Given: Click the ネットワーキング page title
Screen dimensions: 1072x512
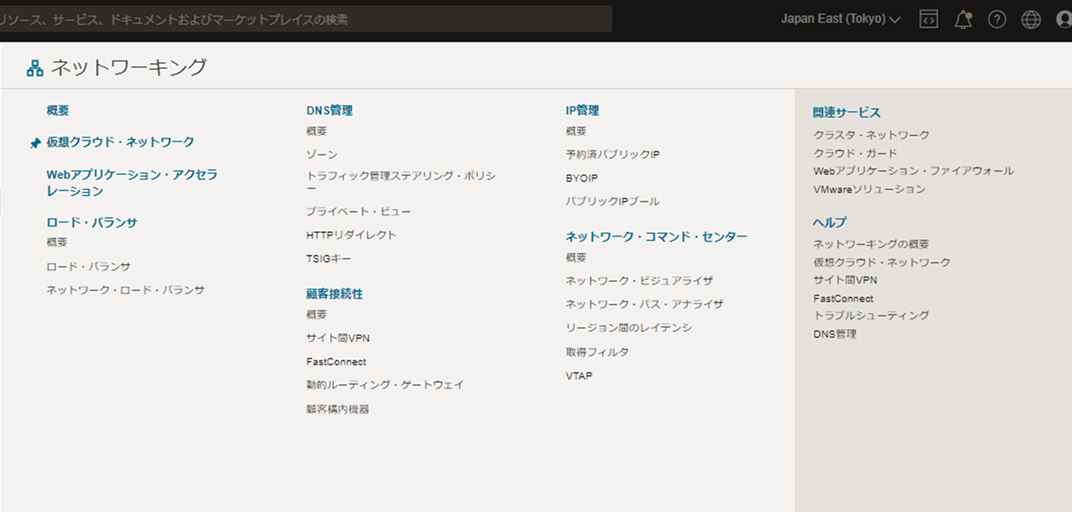Looking at the screenshot, I should 129,67.
